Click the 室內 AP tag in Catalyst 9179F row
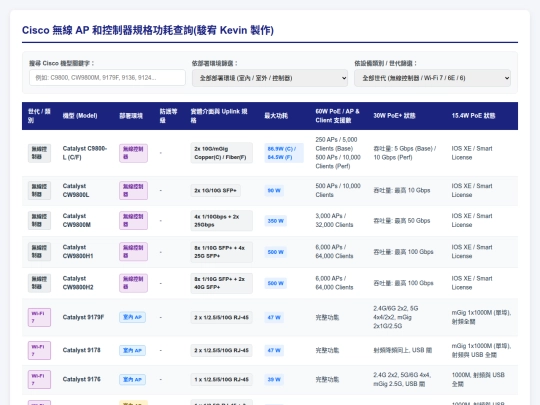 point(132,317)
